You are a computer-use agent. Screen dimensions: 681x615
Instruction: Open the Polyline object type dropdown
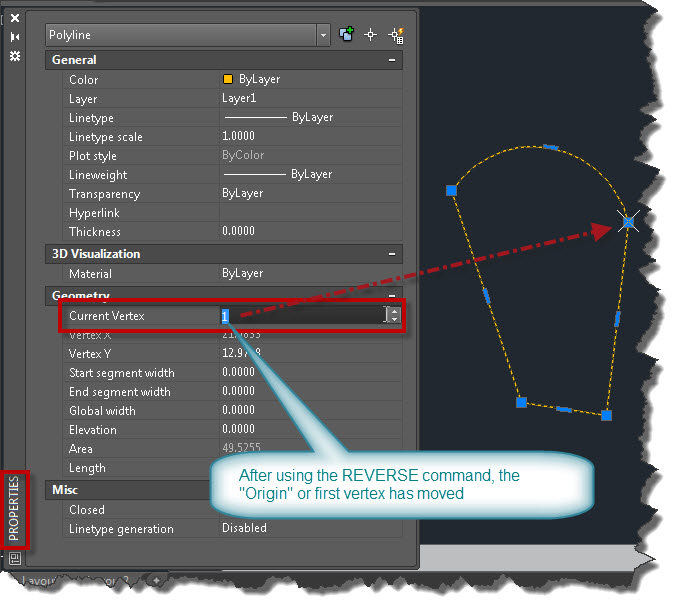323,35
